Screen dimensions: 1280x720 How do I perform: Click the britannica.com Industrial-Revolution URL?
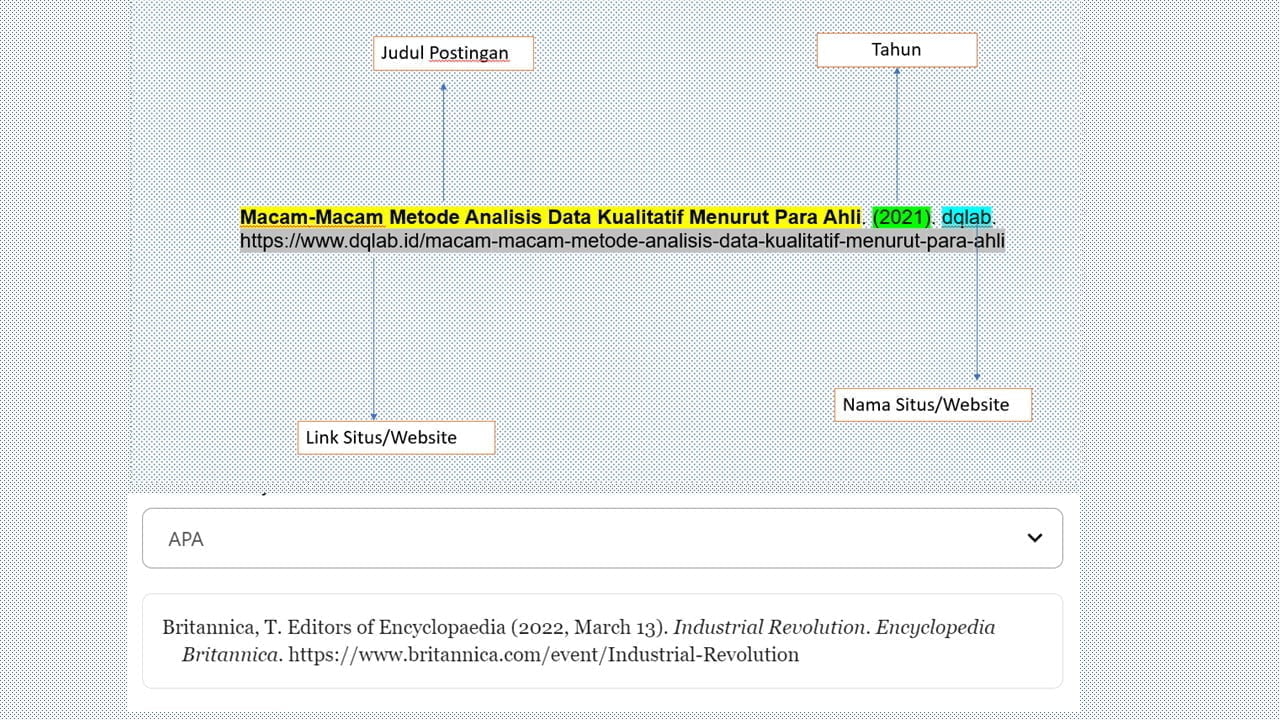click(544, 655)
